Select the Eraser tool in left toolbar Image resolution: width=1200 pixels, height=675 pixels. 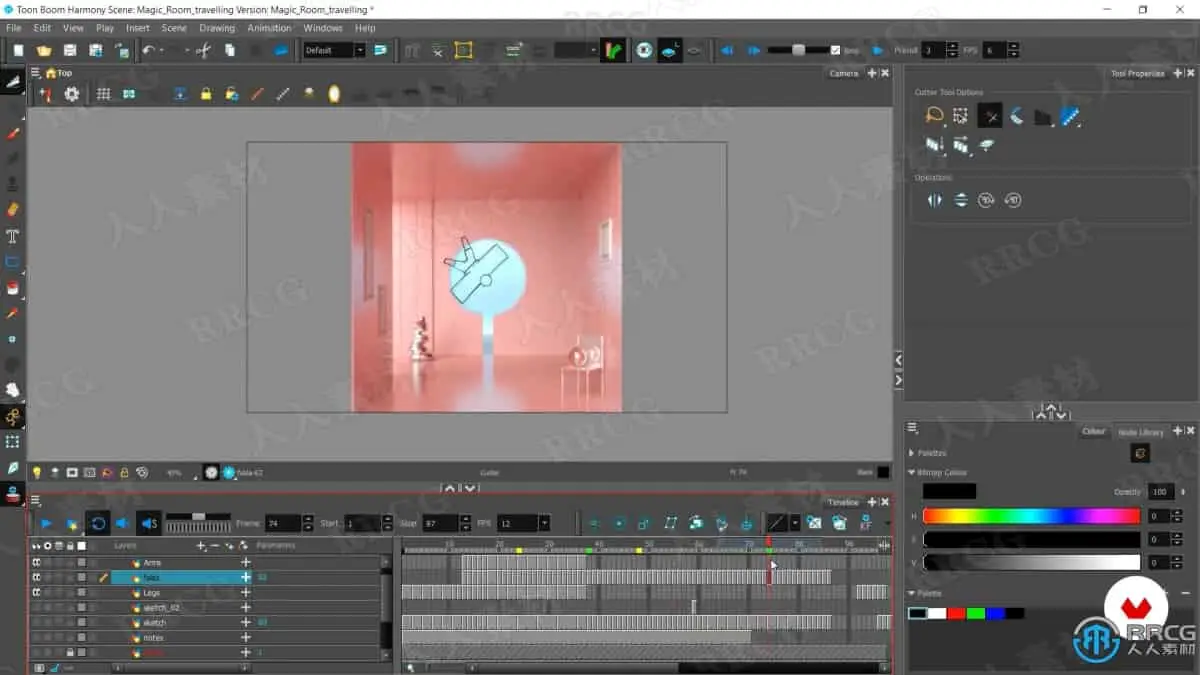[13, 210]
